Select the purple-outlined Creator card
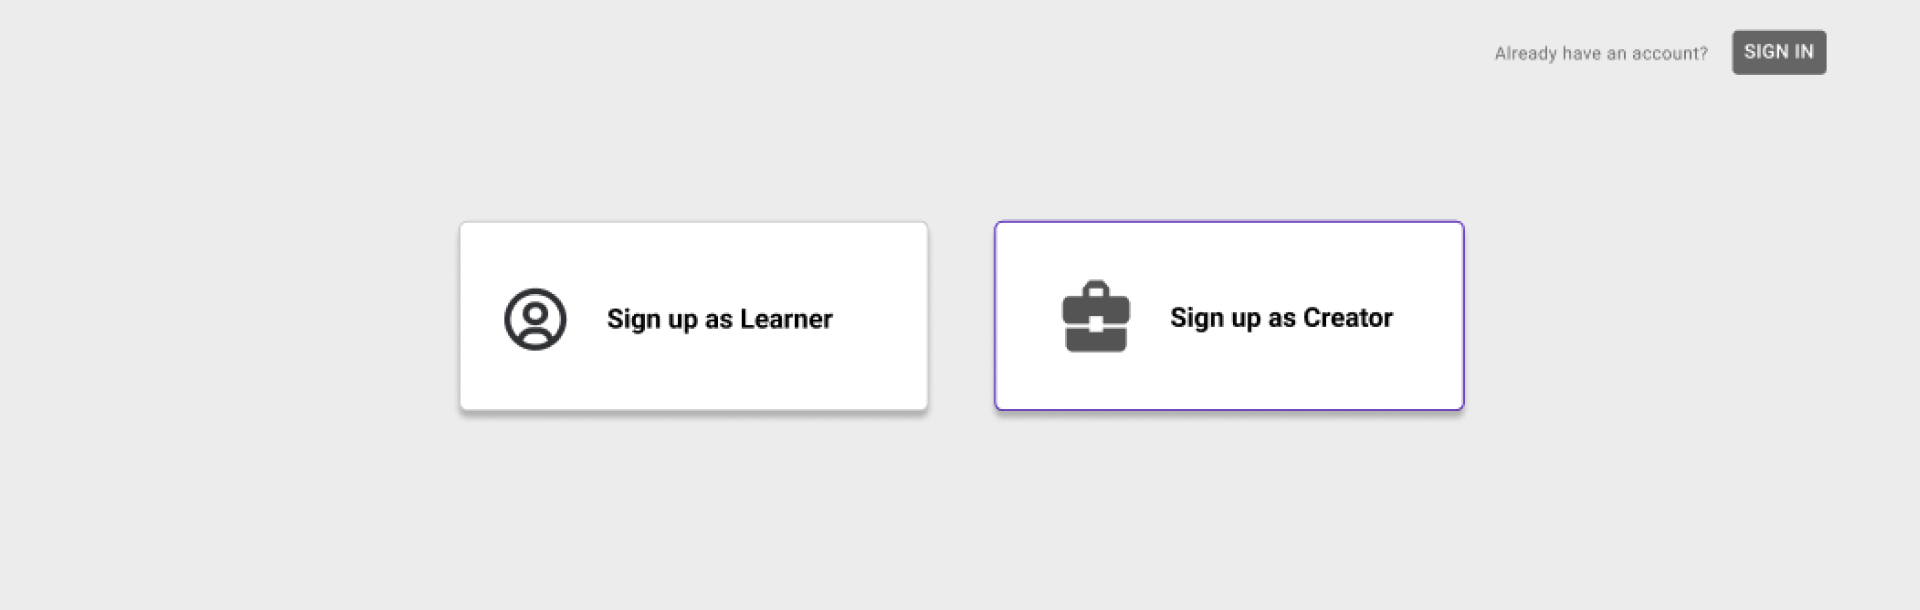Screen dimensions: 1920x610 [1229, 316]
